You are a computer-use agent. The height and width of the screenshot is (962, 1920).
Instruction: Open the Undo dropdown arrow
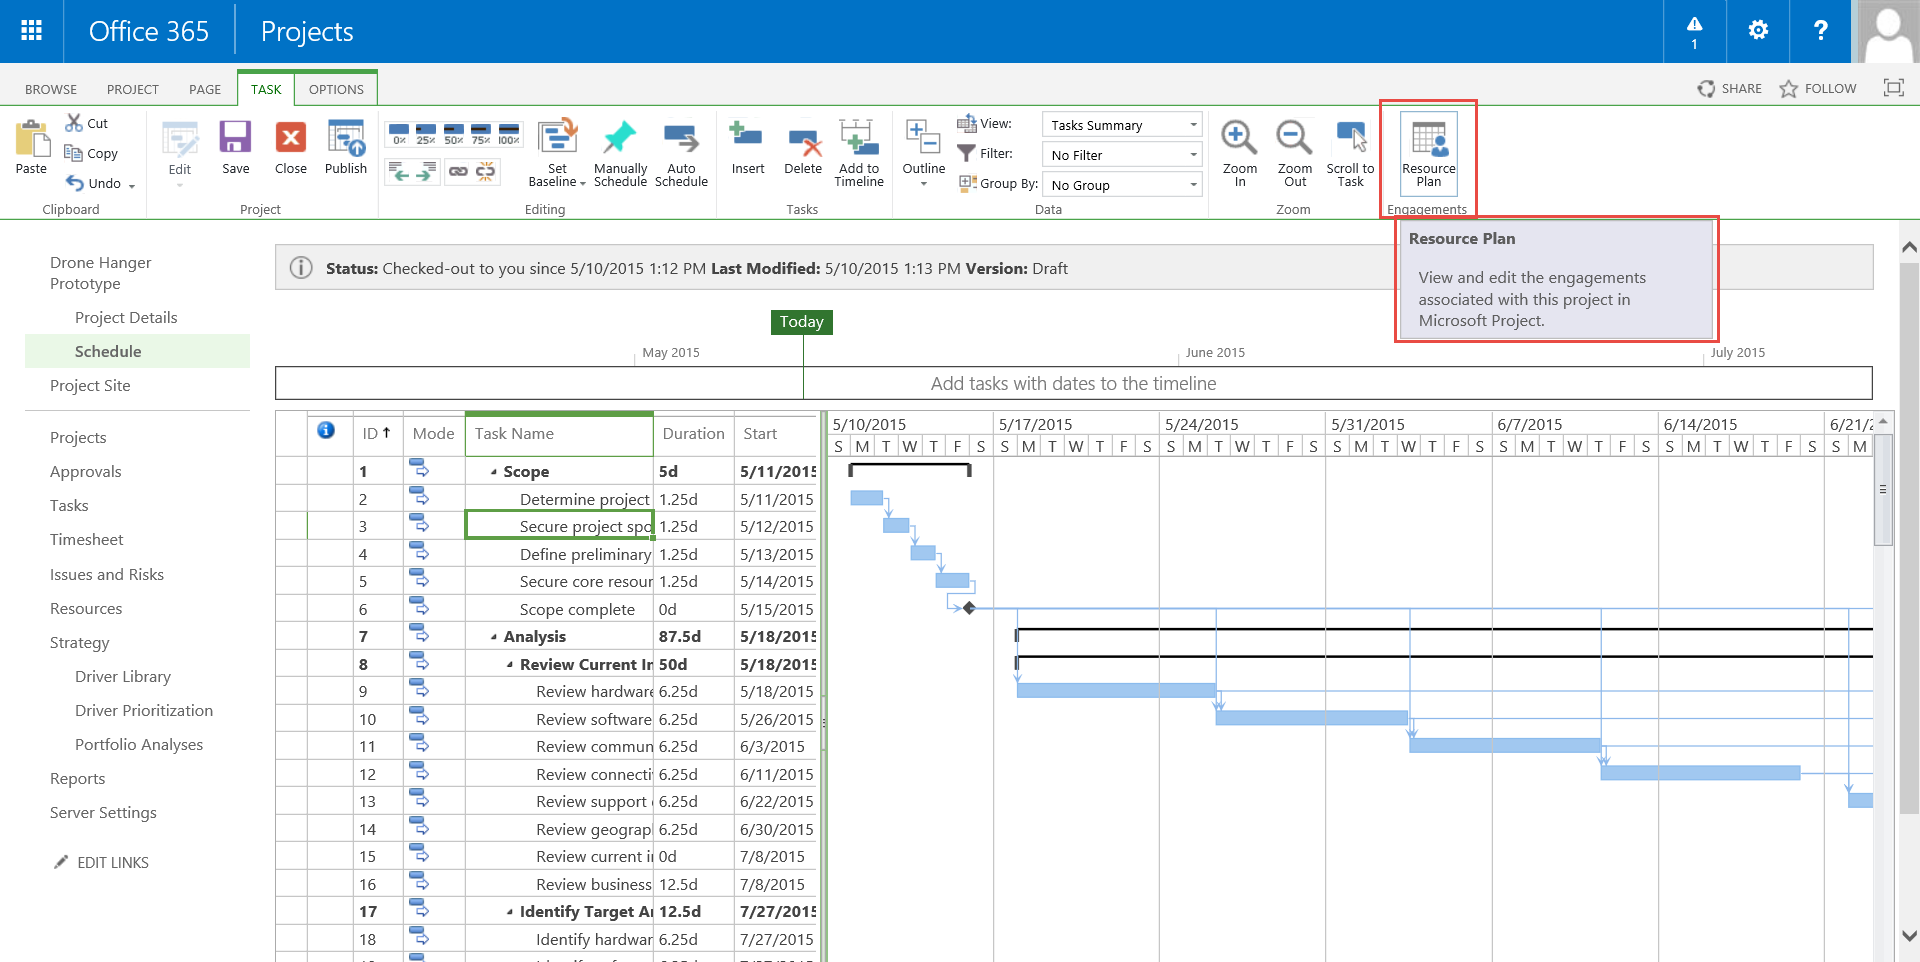point(132,185)
